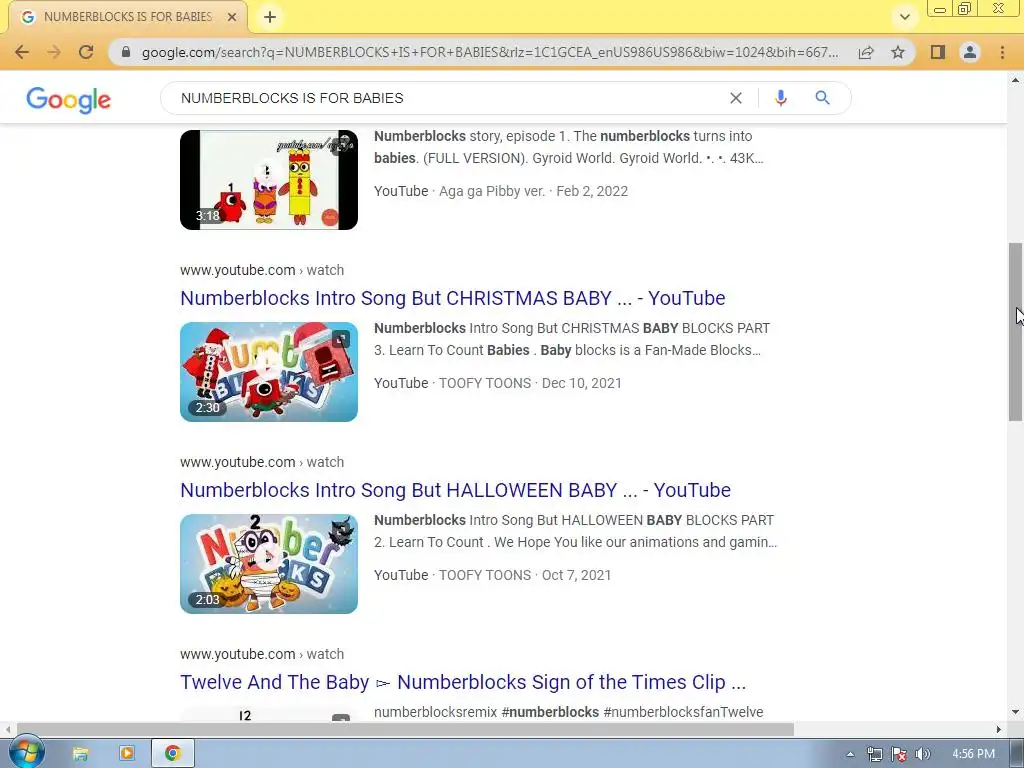The height and width of the screenshot is (768, 1024).
Task: Open the Chrome profile menu
Action: coord(970,52)
